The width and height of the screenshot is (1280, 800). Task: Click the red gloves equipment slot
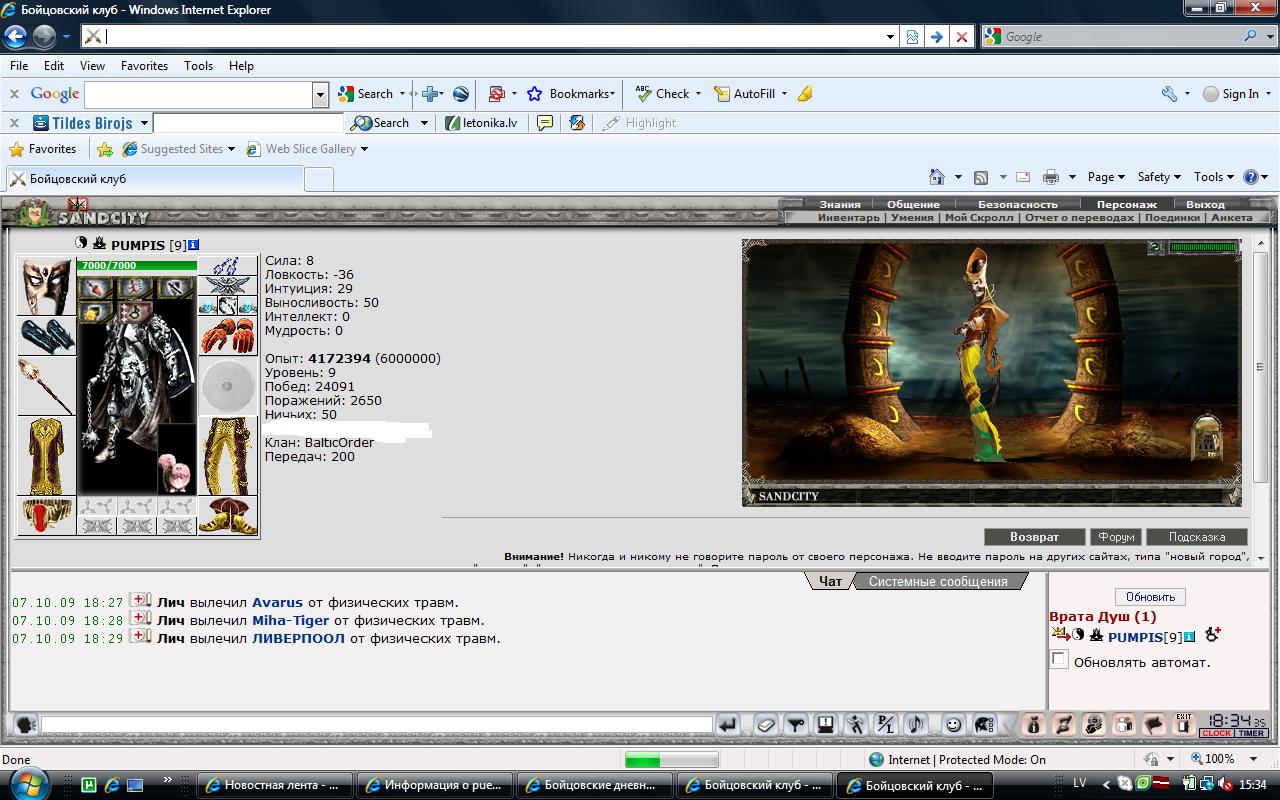228,336
